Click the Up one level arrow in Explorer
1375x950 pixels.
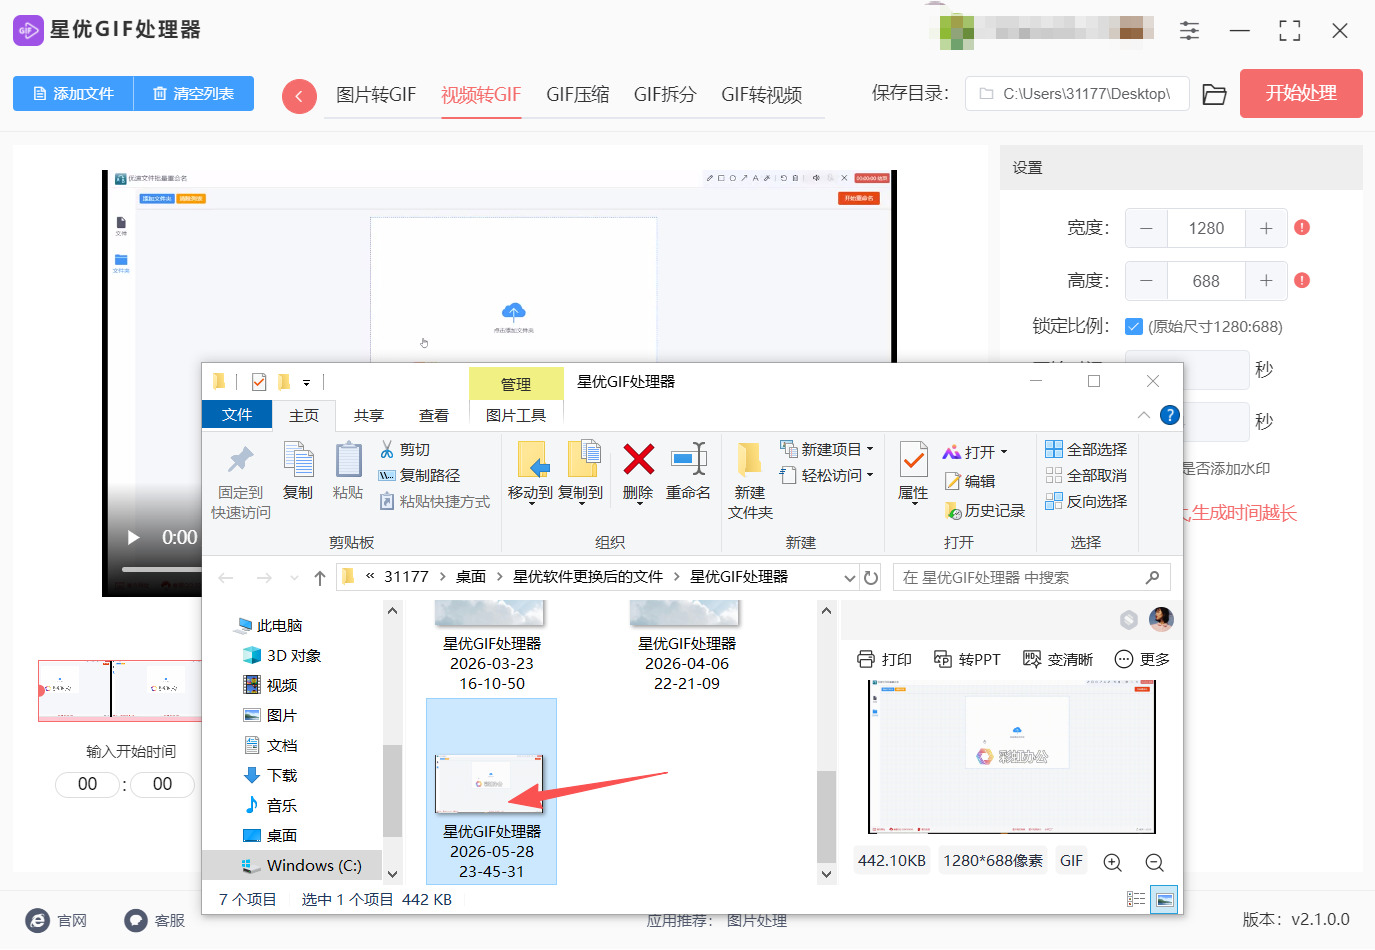click(320, 578)
